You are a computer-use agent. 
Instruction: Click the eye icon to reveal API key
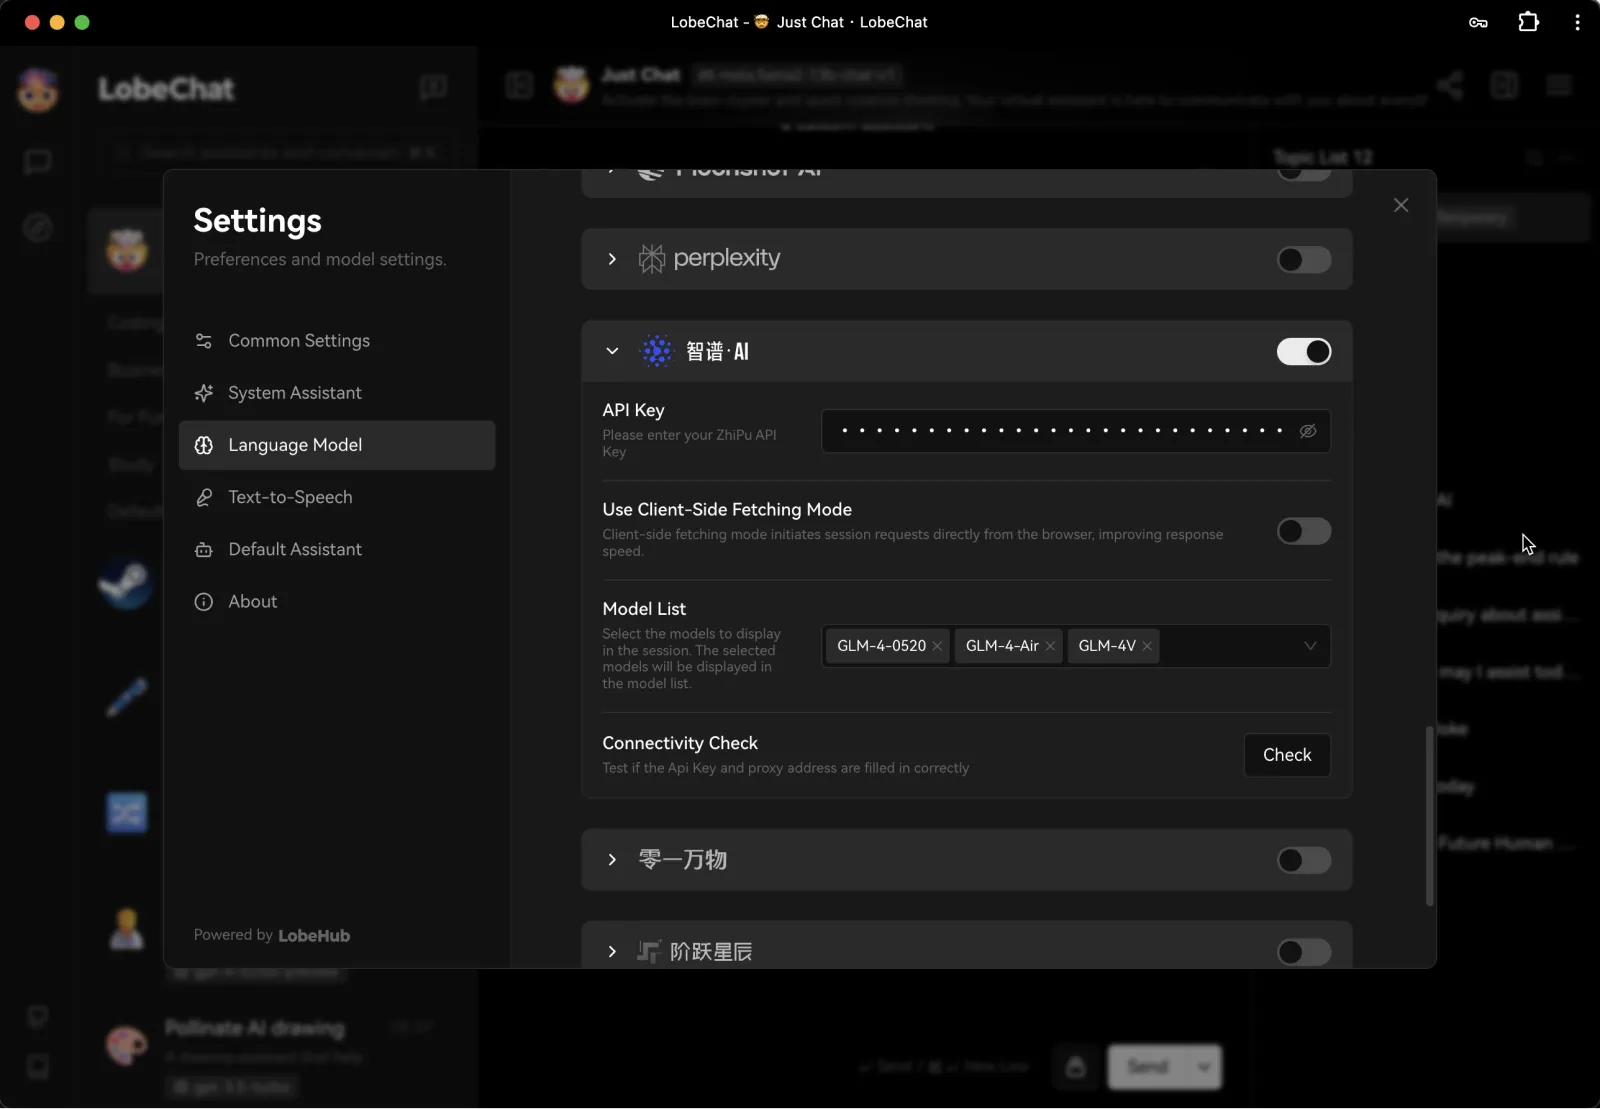tap(1307, 431)
